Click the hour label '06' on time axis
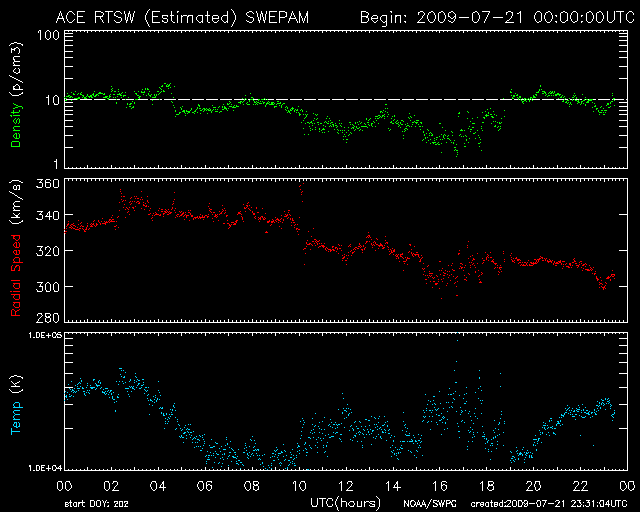 pyautogui.click(x=205, y=486)
